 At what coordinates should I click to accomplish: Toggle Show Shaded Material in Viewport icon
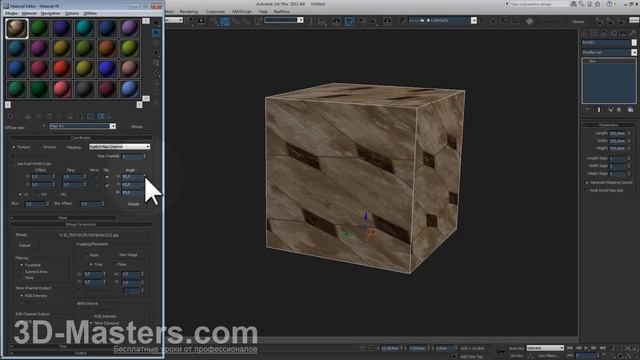(91, 116)
